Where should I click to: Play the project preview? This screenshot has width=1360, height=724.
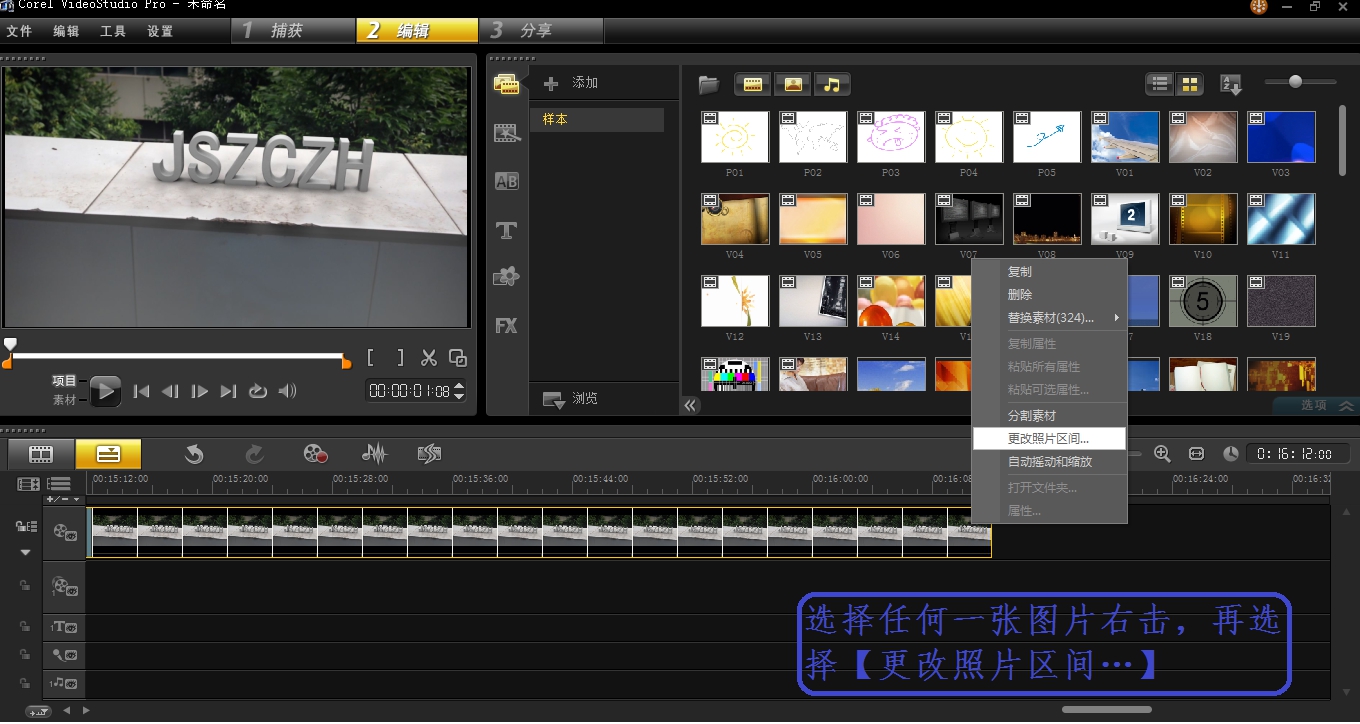(x=106, y=391)
